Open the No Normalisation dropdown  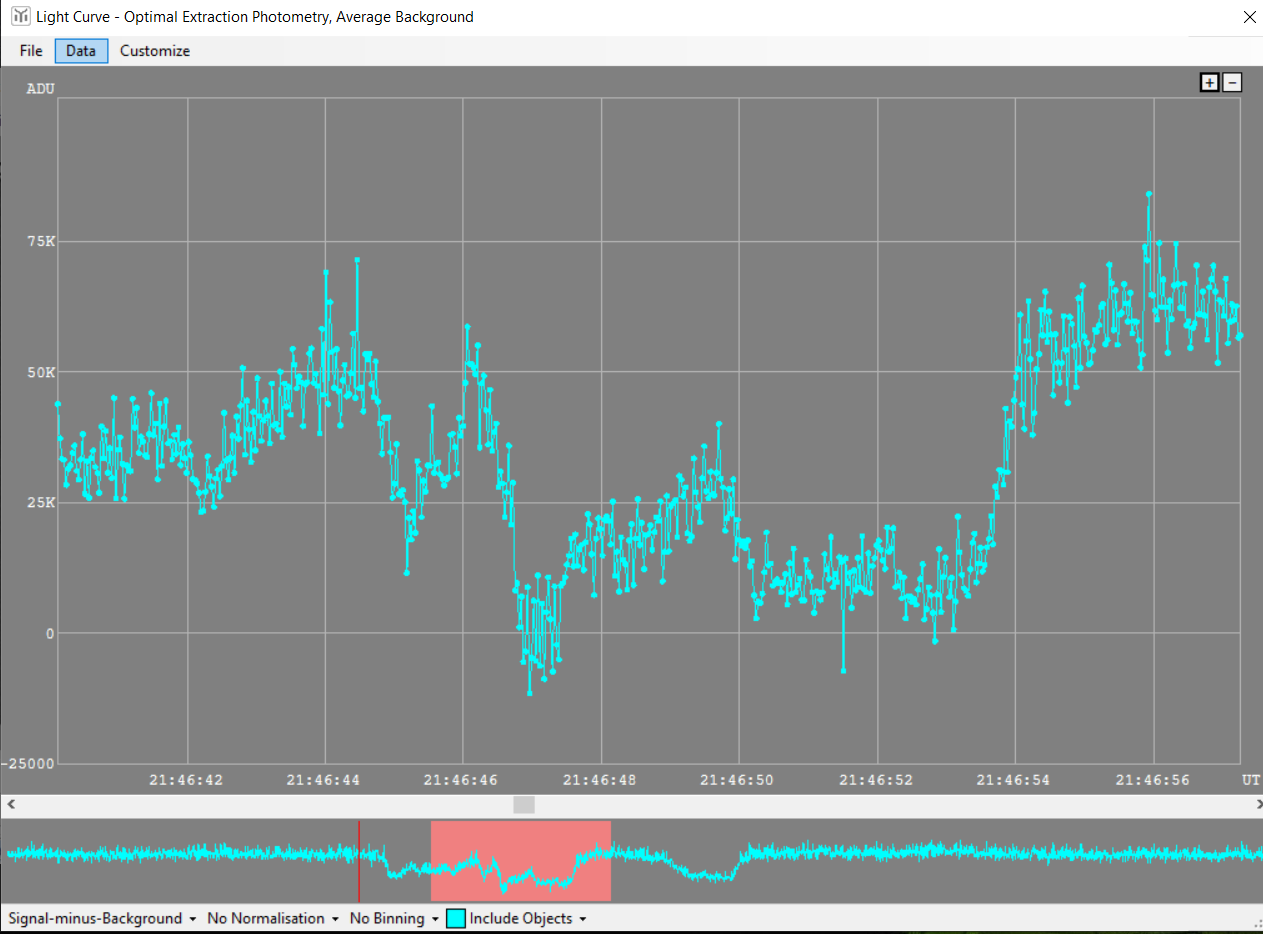[x=272, y=918]
